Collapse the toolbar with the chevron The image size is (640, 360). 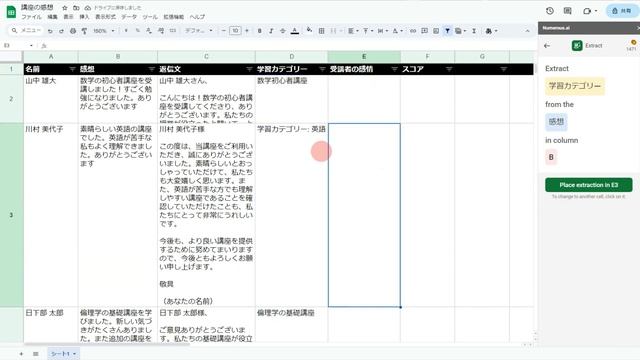527,31
